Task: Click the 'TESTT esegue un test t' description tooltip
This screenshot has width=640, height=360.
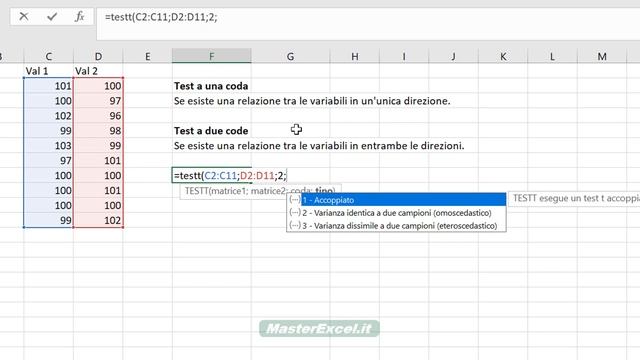Action: tap(574, 198)
